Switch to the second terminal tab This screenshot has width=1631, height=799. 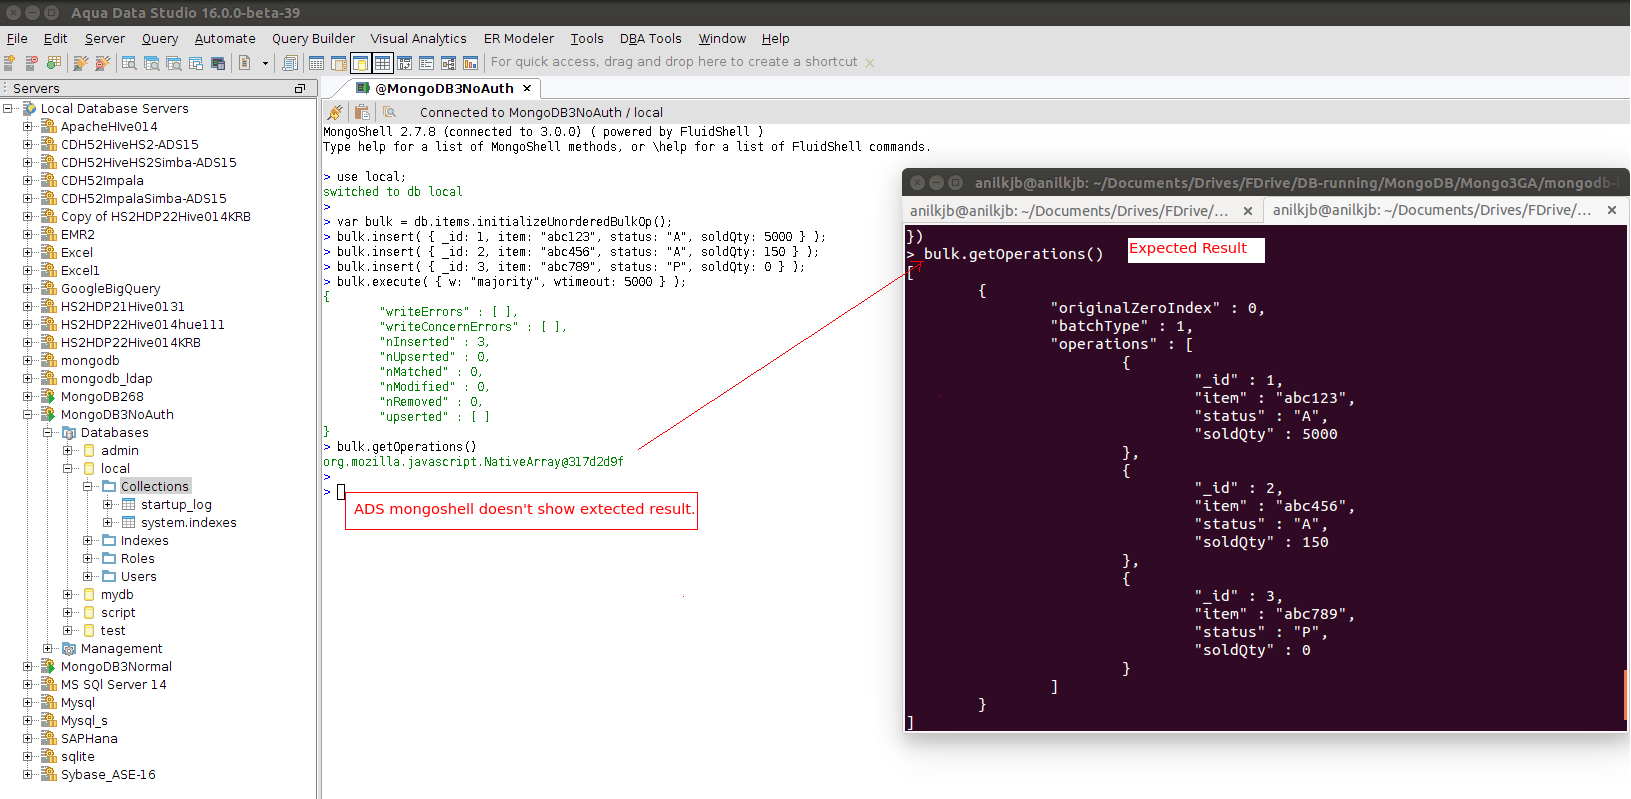[x=1432, y=210]
